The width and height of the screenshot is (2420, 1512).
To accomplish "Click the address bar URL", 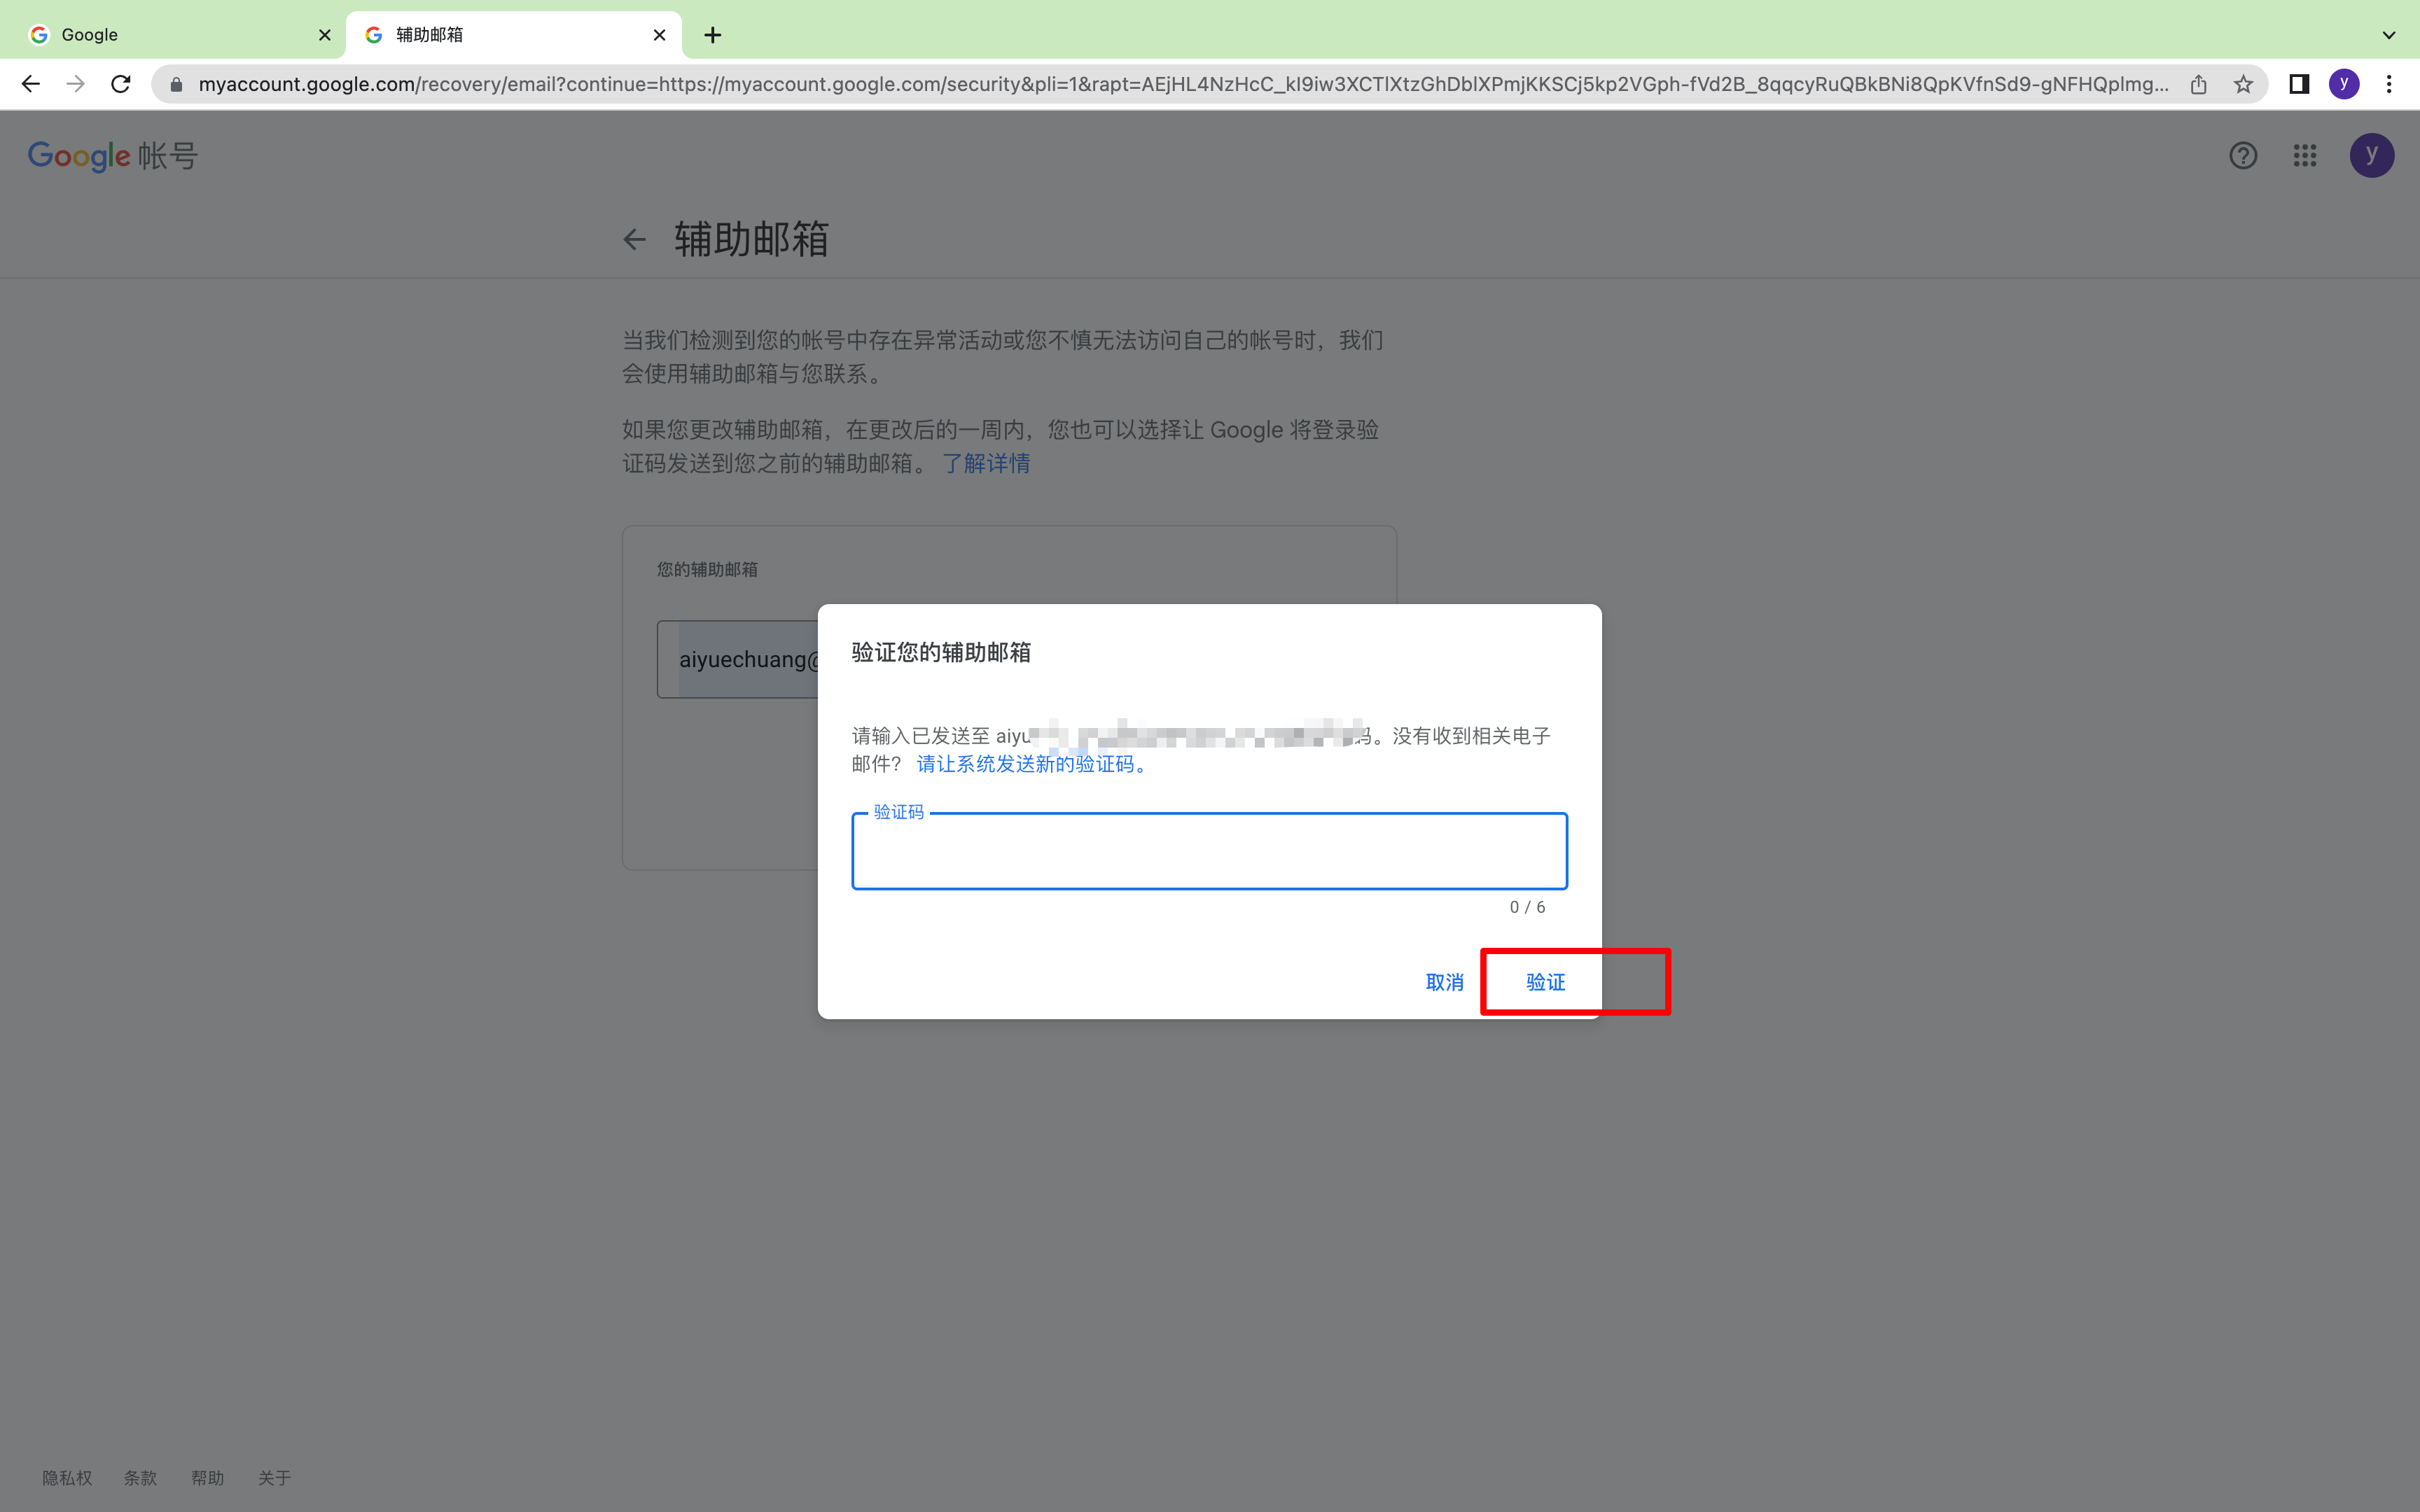I will point(1183,85).
